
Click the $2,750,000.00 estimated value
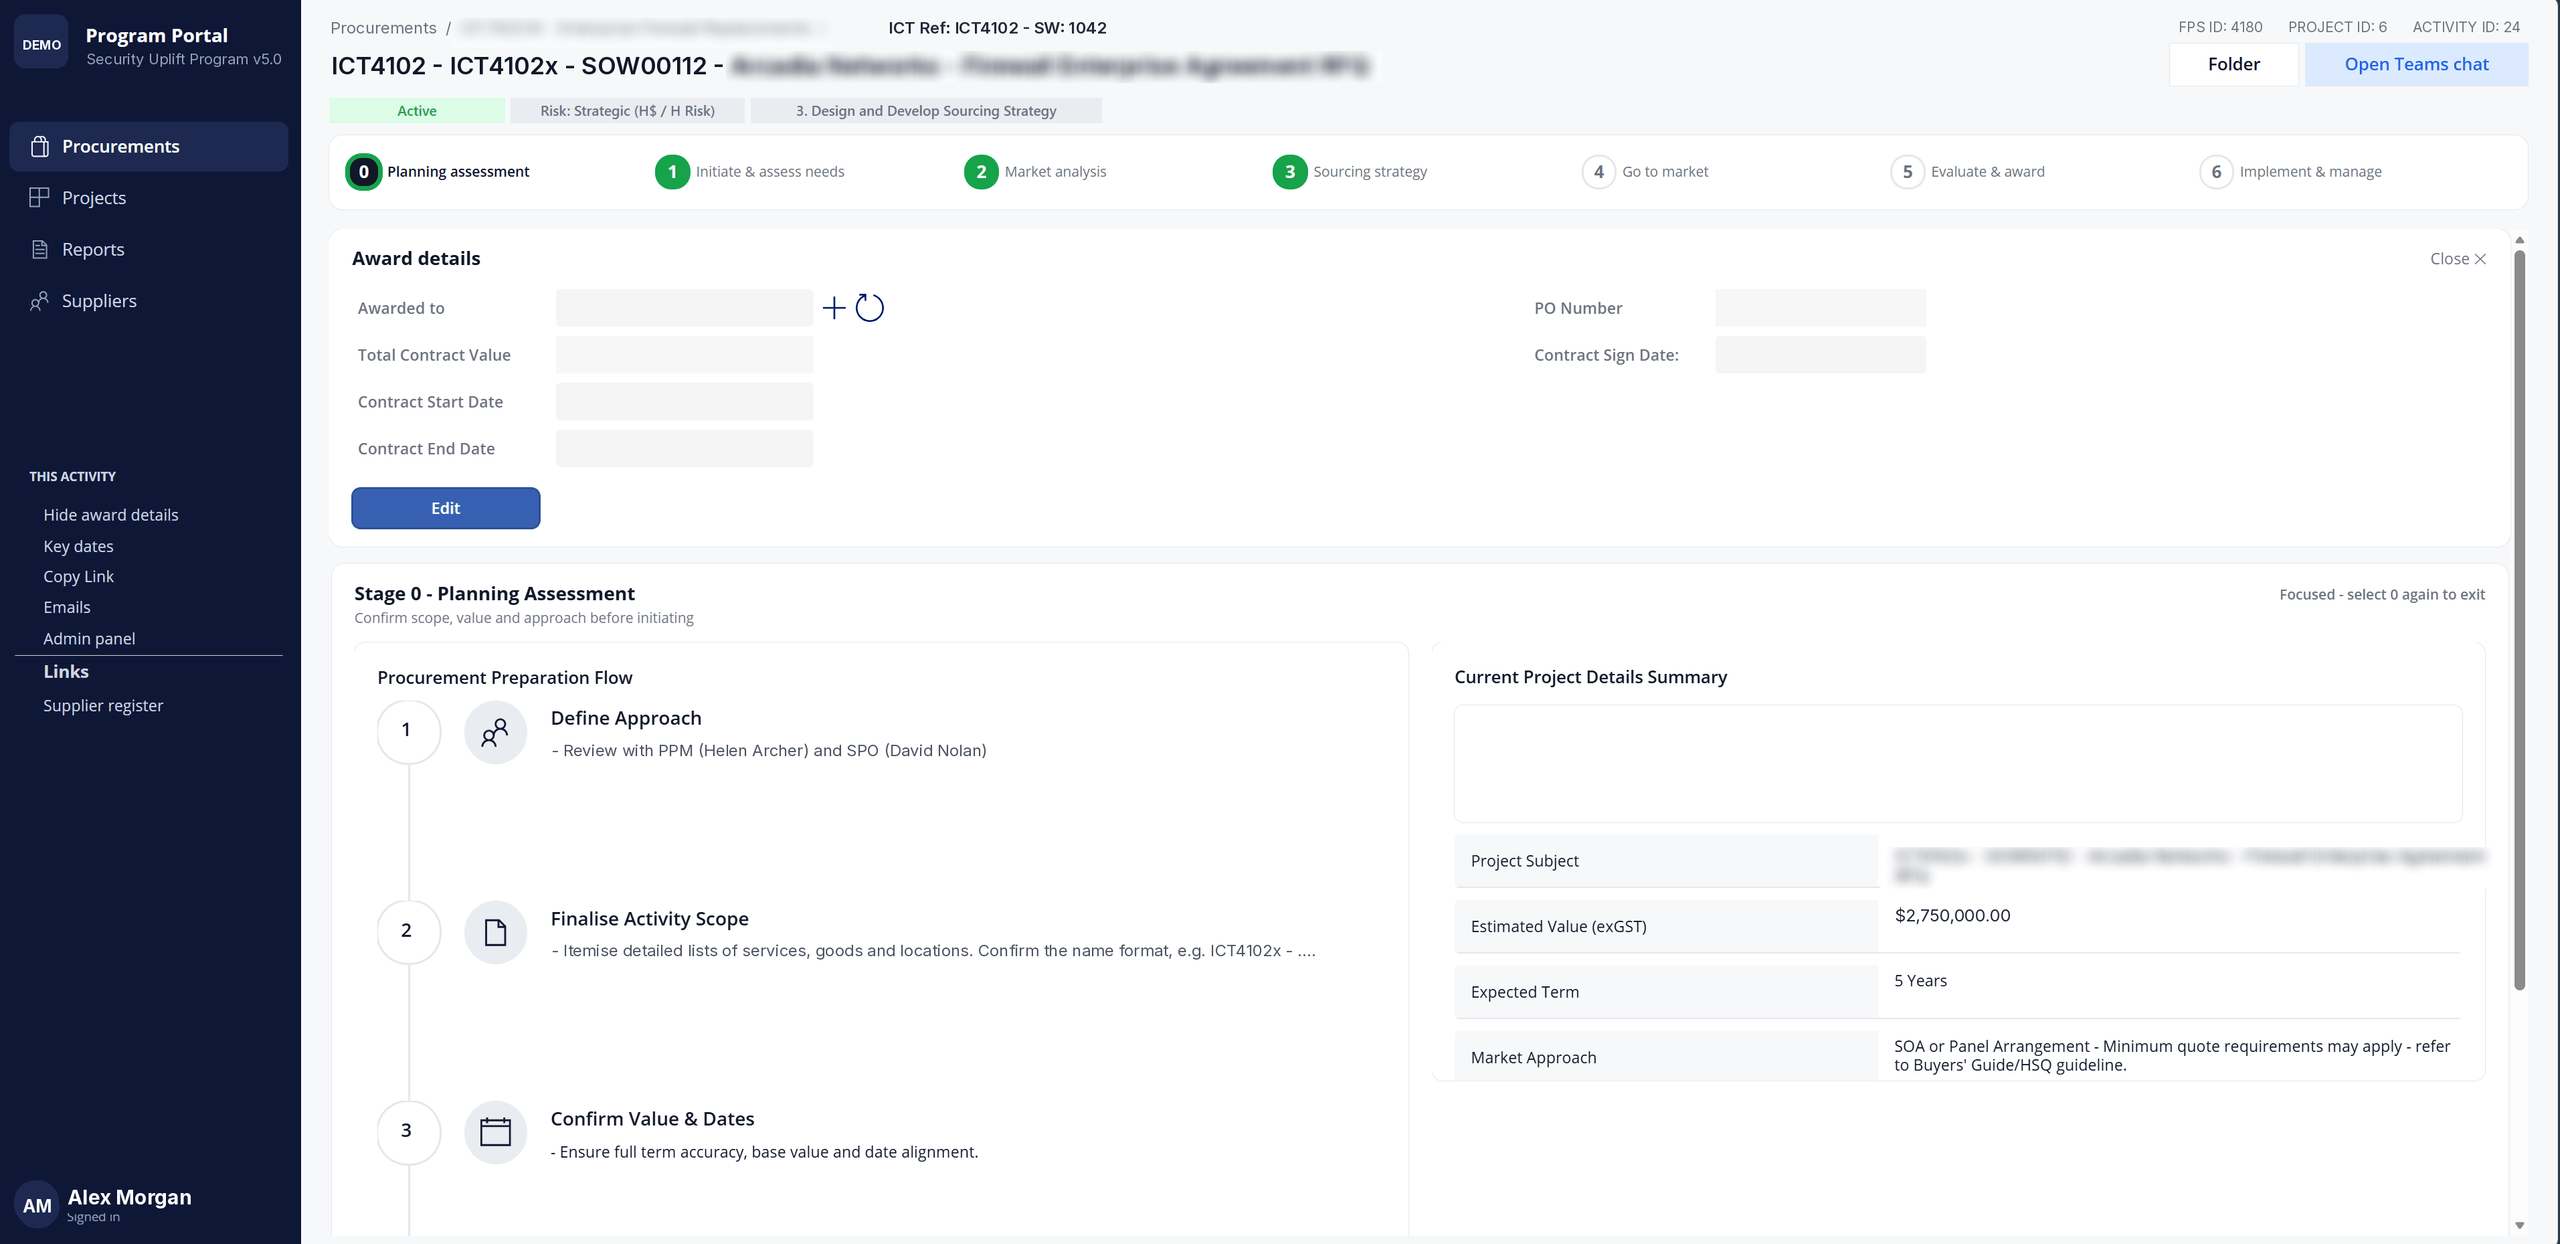point(1952,915)
